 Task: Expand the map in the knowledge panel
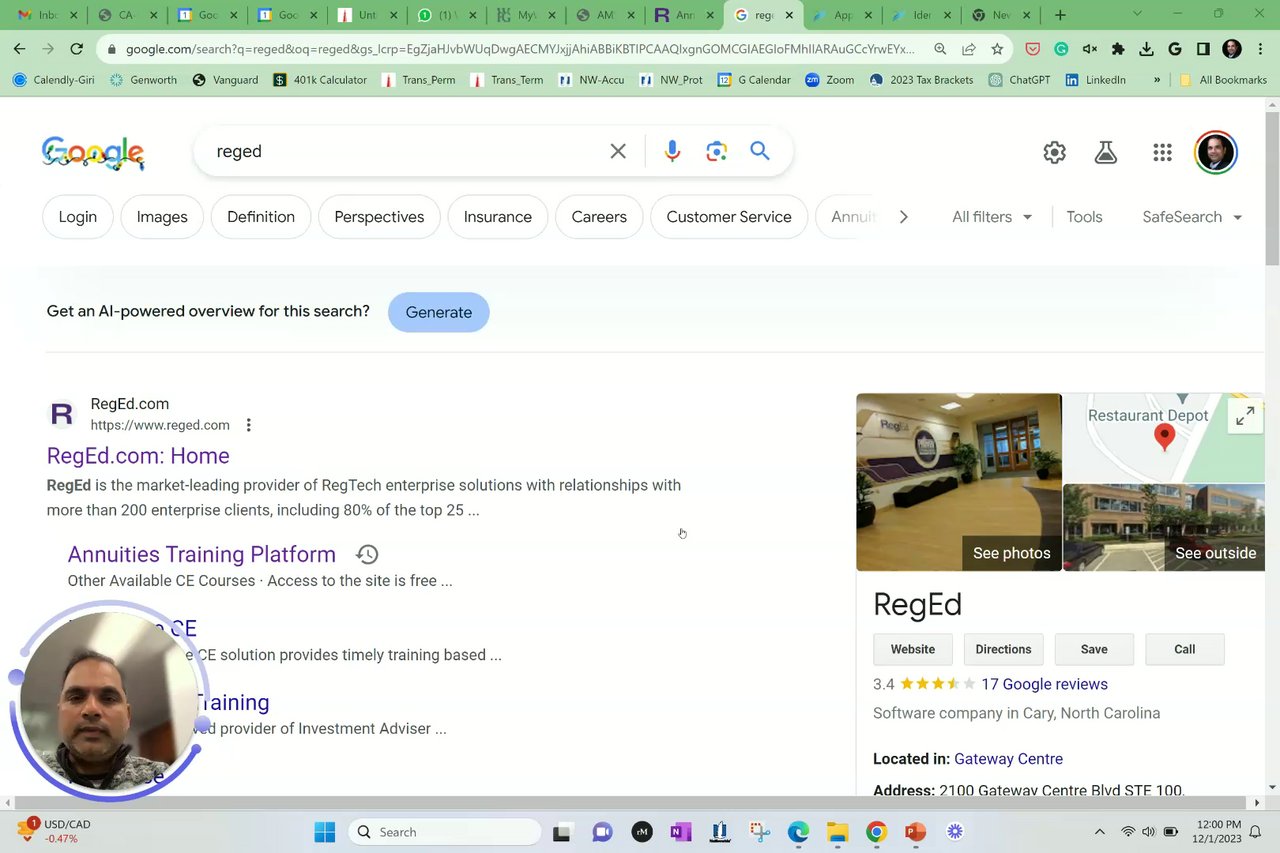tap(1245, 416)
